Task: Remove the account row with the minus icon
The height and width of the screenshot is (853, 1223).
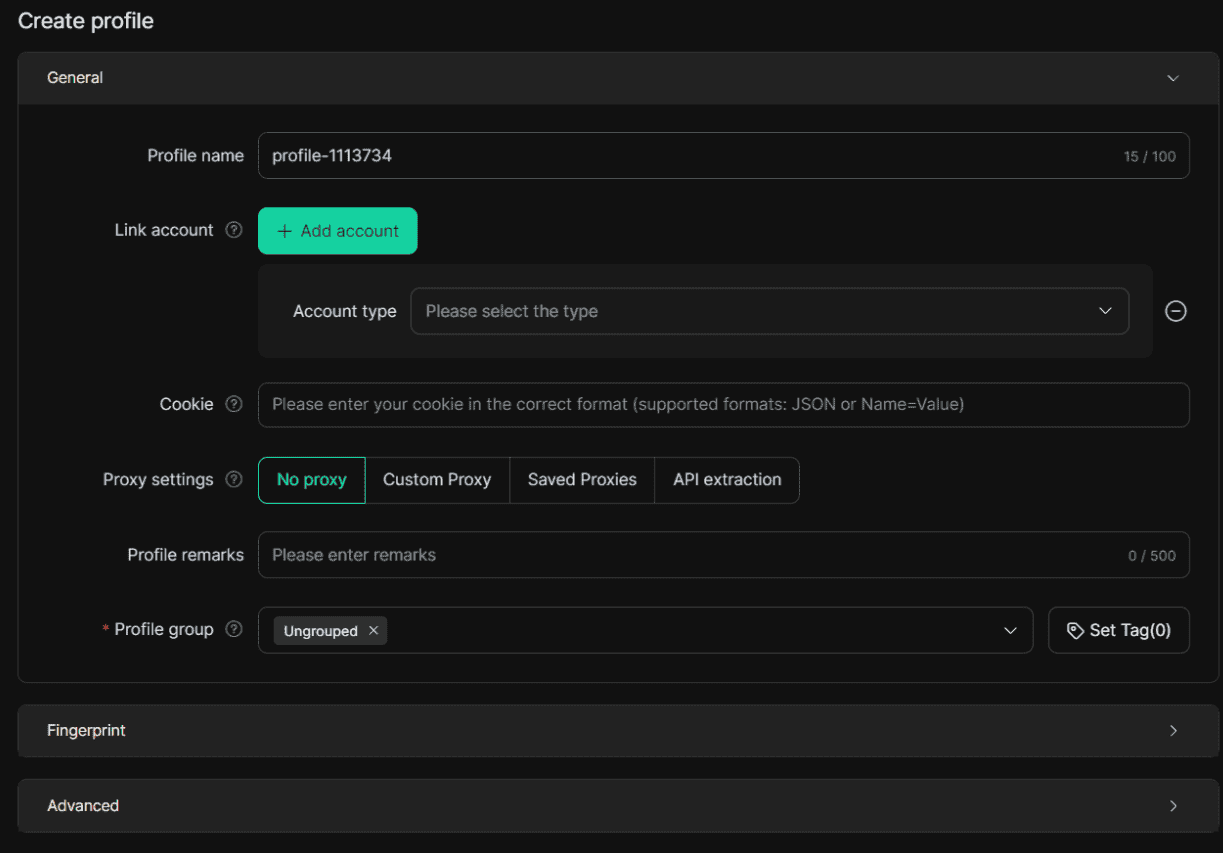Action: pos(1176,311)
